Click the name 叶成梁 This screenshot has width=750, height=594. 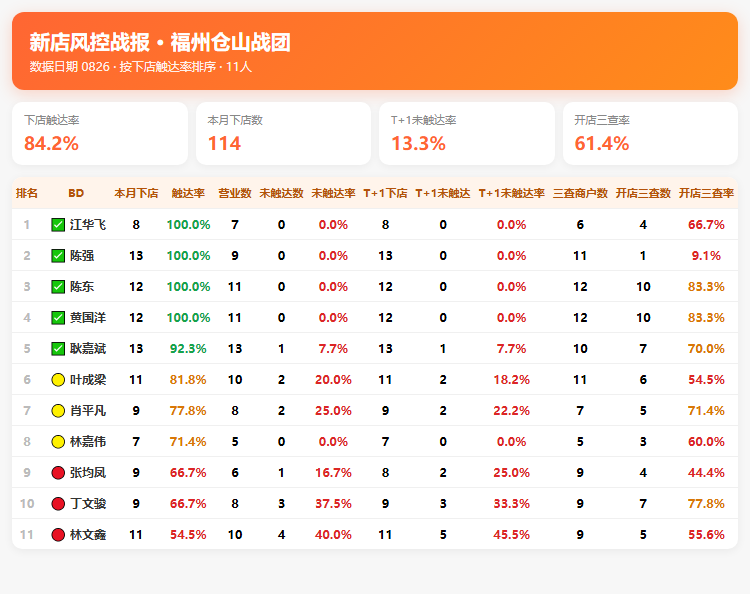coord(88,380)
